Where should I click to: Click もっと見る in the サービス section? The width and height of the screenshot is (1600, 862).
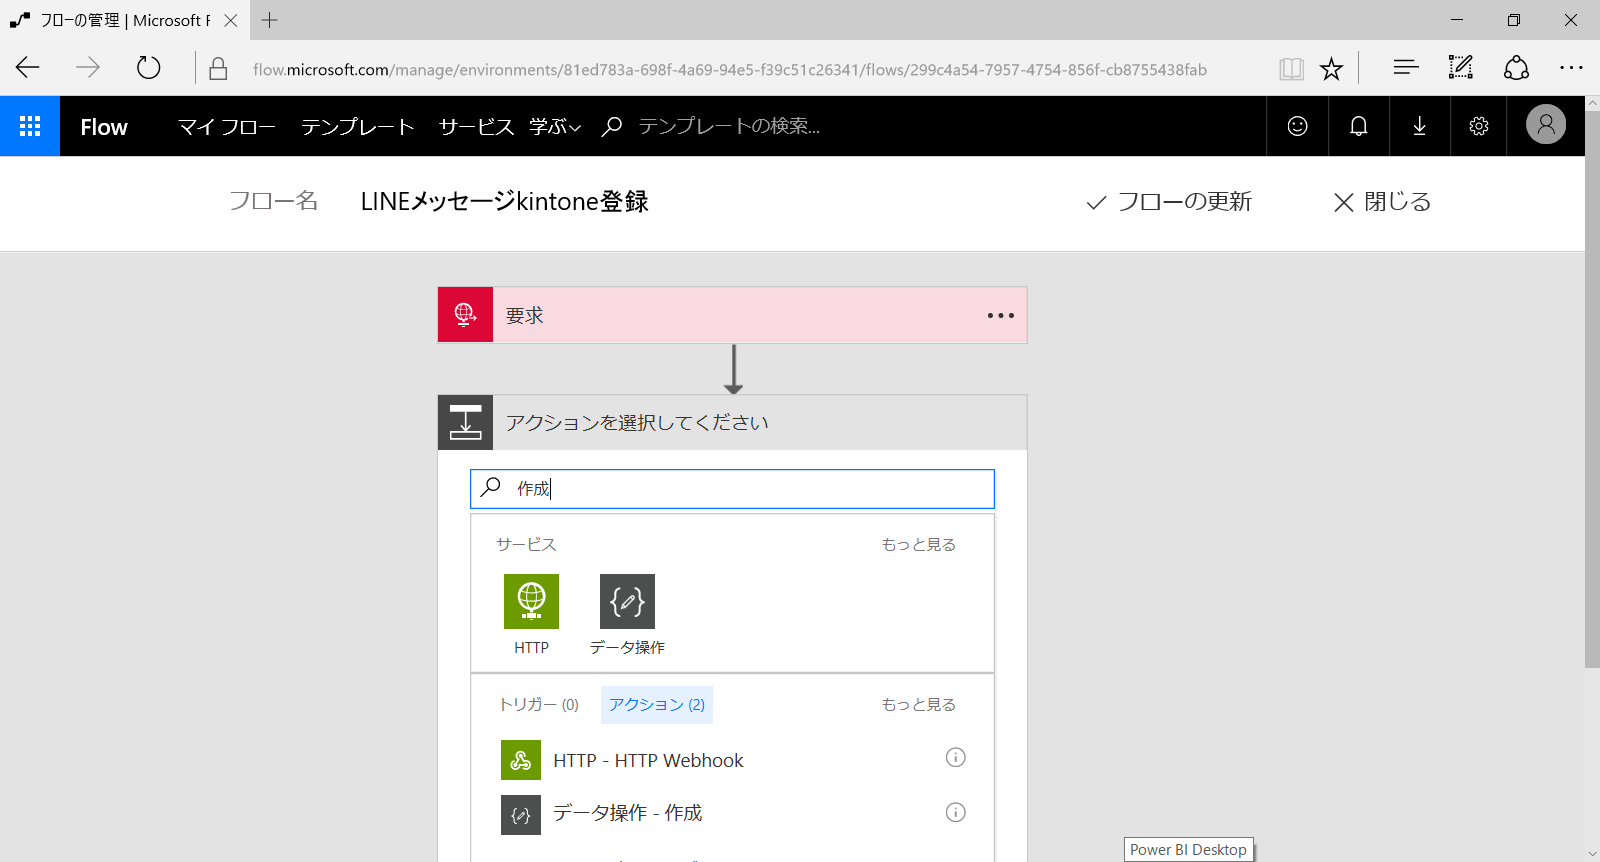(x=918, y=545)
